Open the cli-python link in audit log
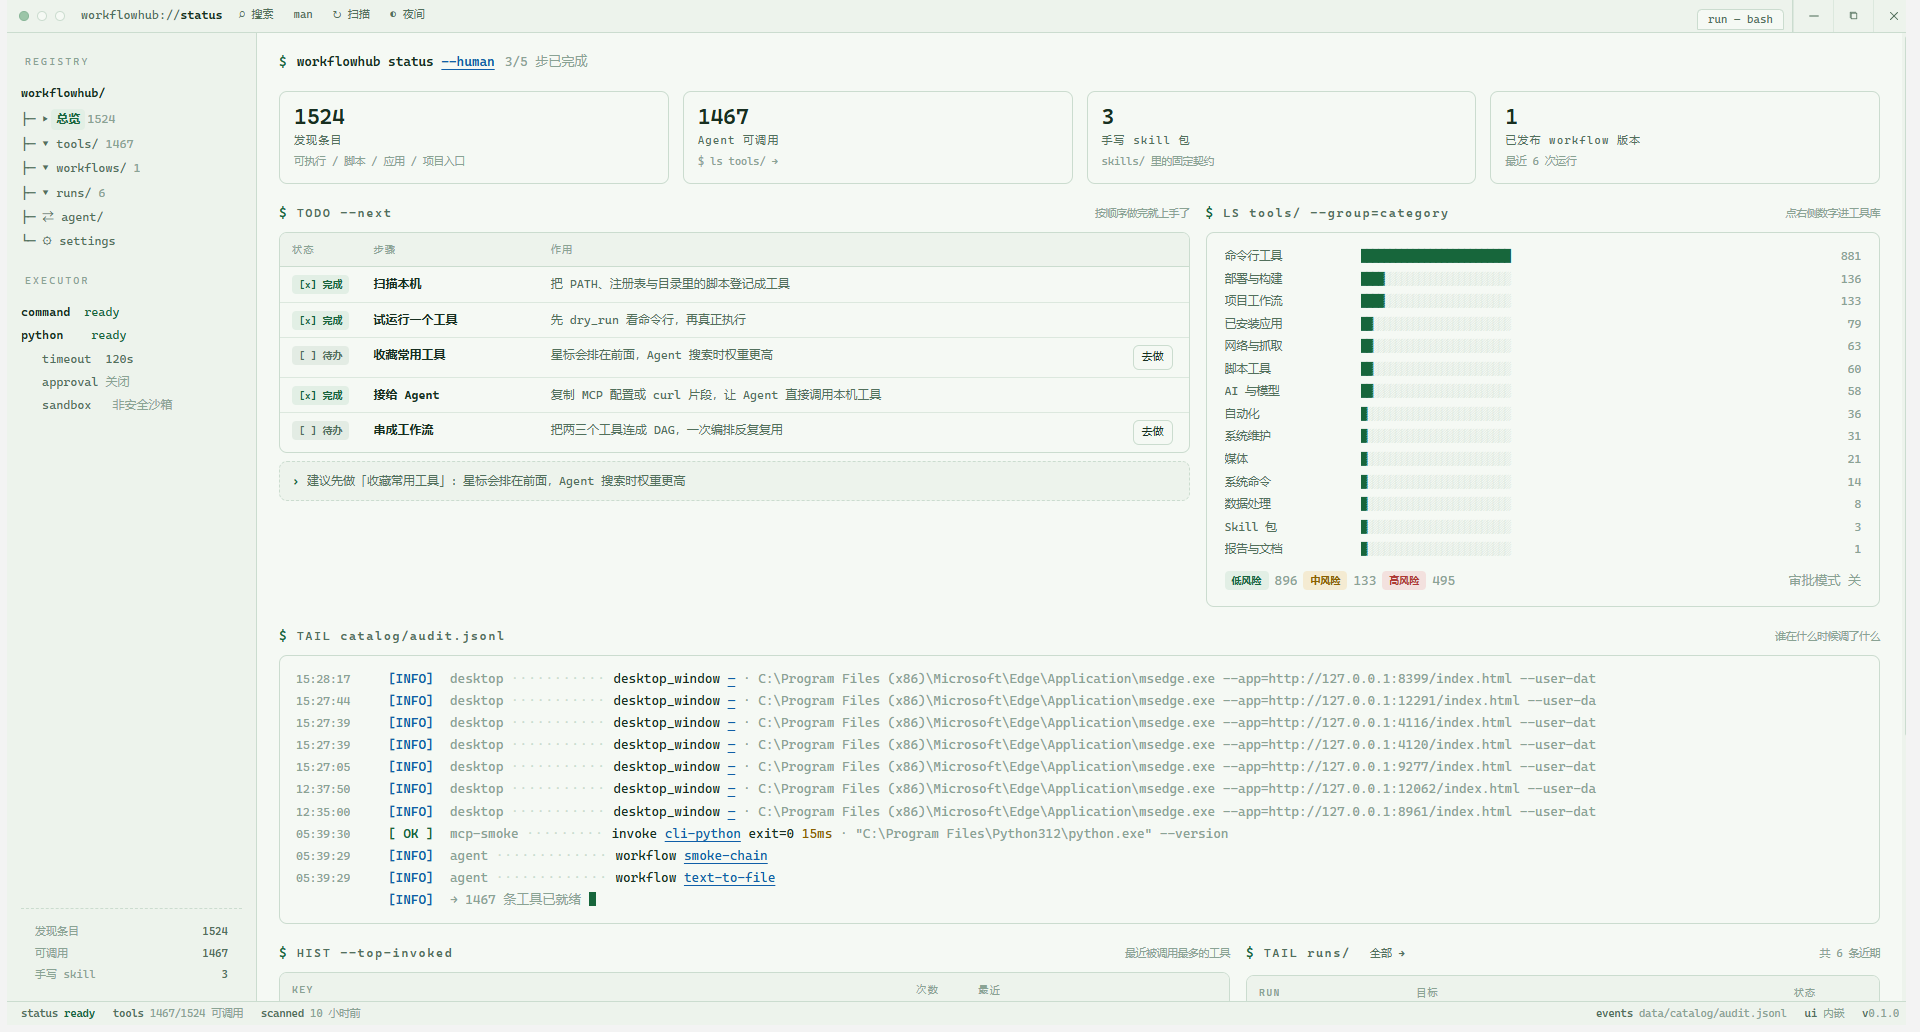The image size is (1920, 1032). [702, 834]
